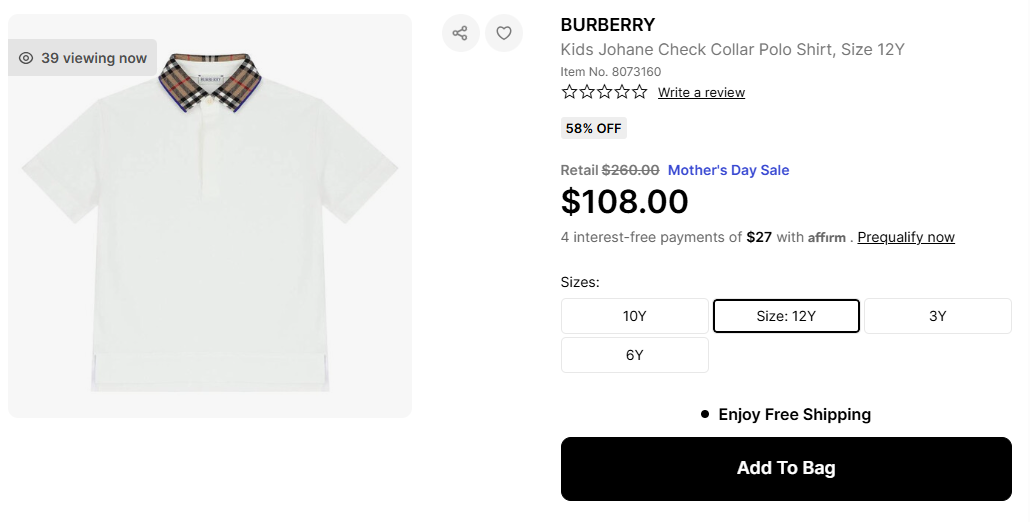This screenshot has width=1030, height=522.
Task: Follow the Prequalify now link
Action: coord(906,237)
